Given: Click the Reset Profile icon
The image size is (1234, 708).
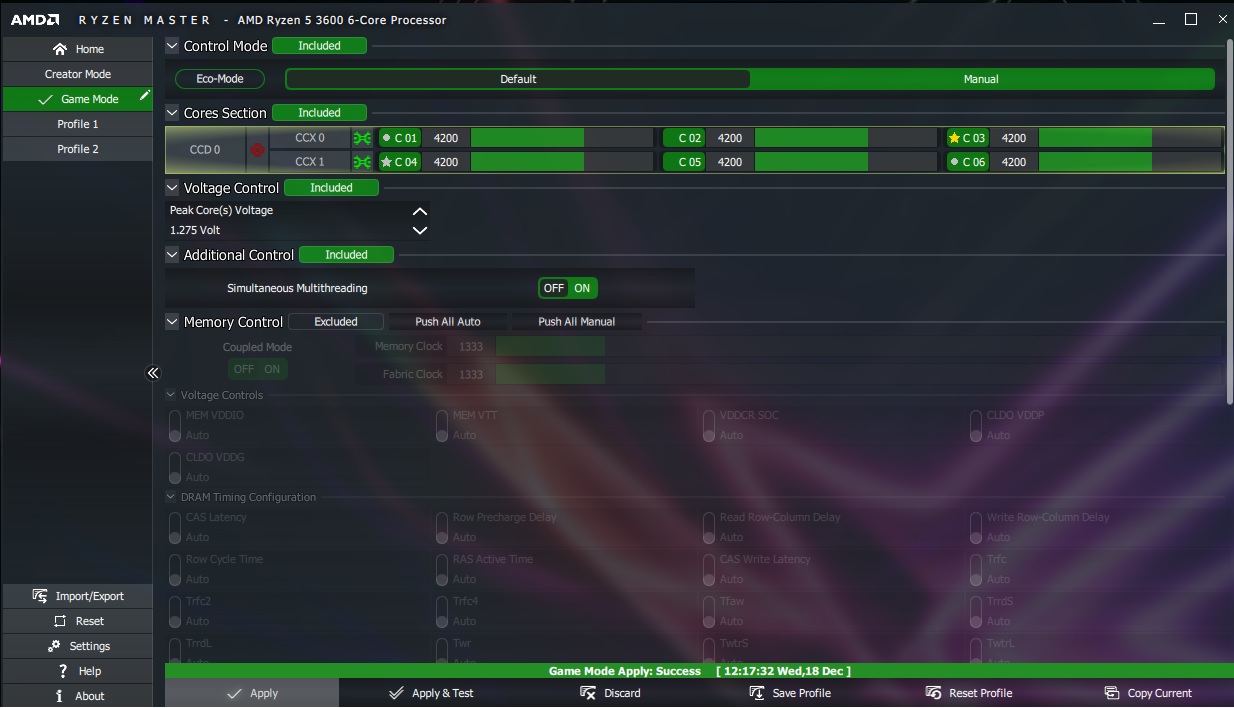Looking at the screenshot, I should (933, 693).
